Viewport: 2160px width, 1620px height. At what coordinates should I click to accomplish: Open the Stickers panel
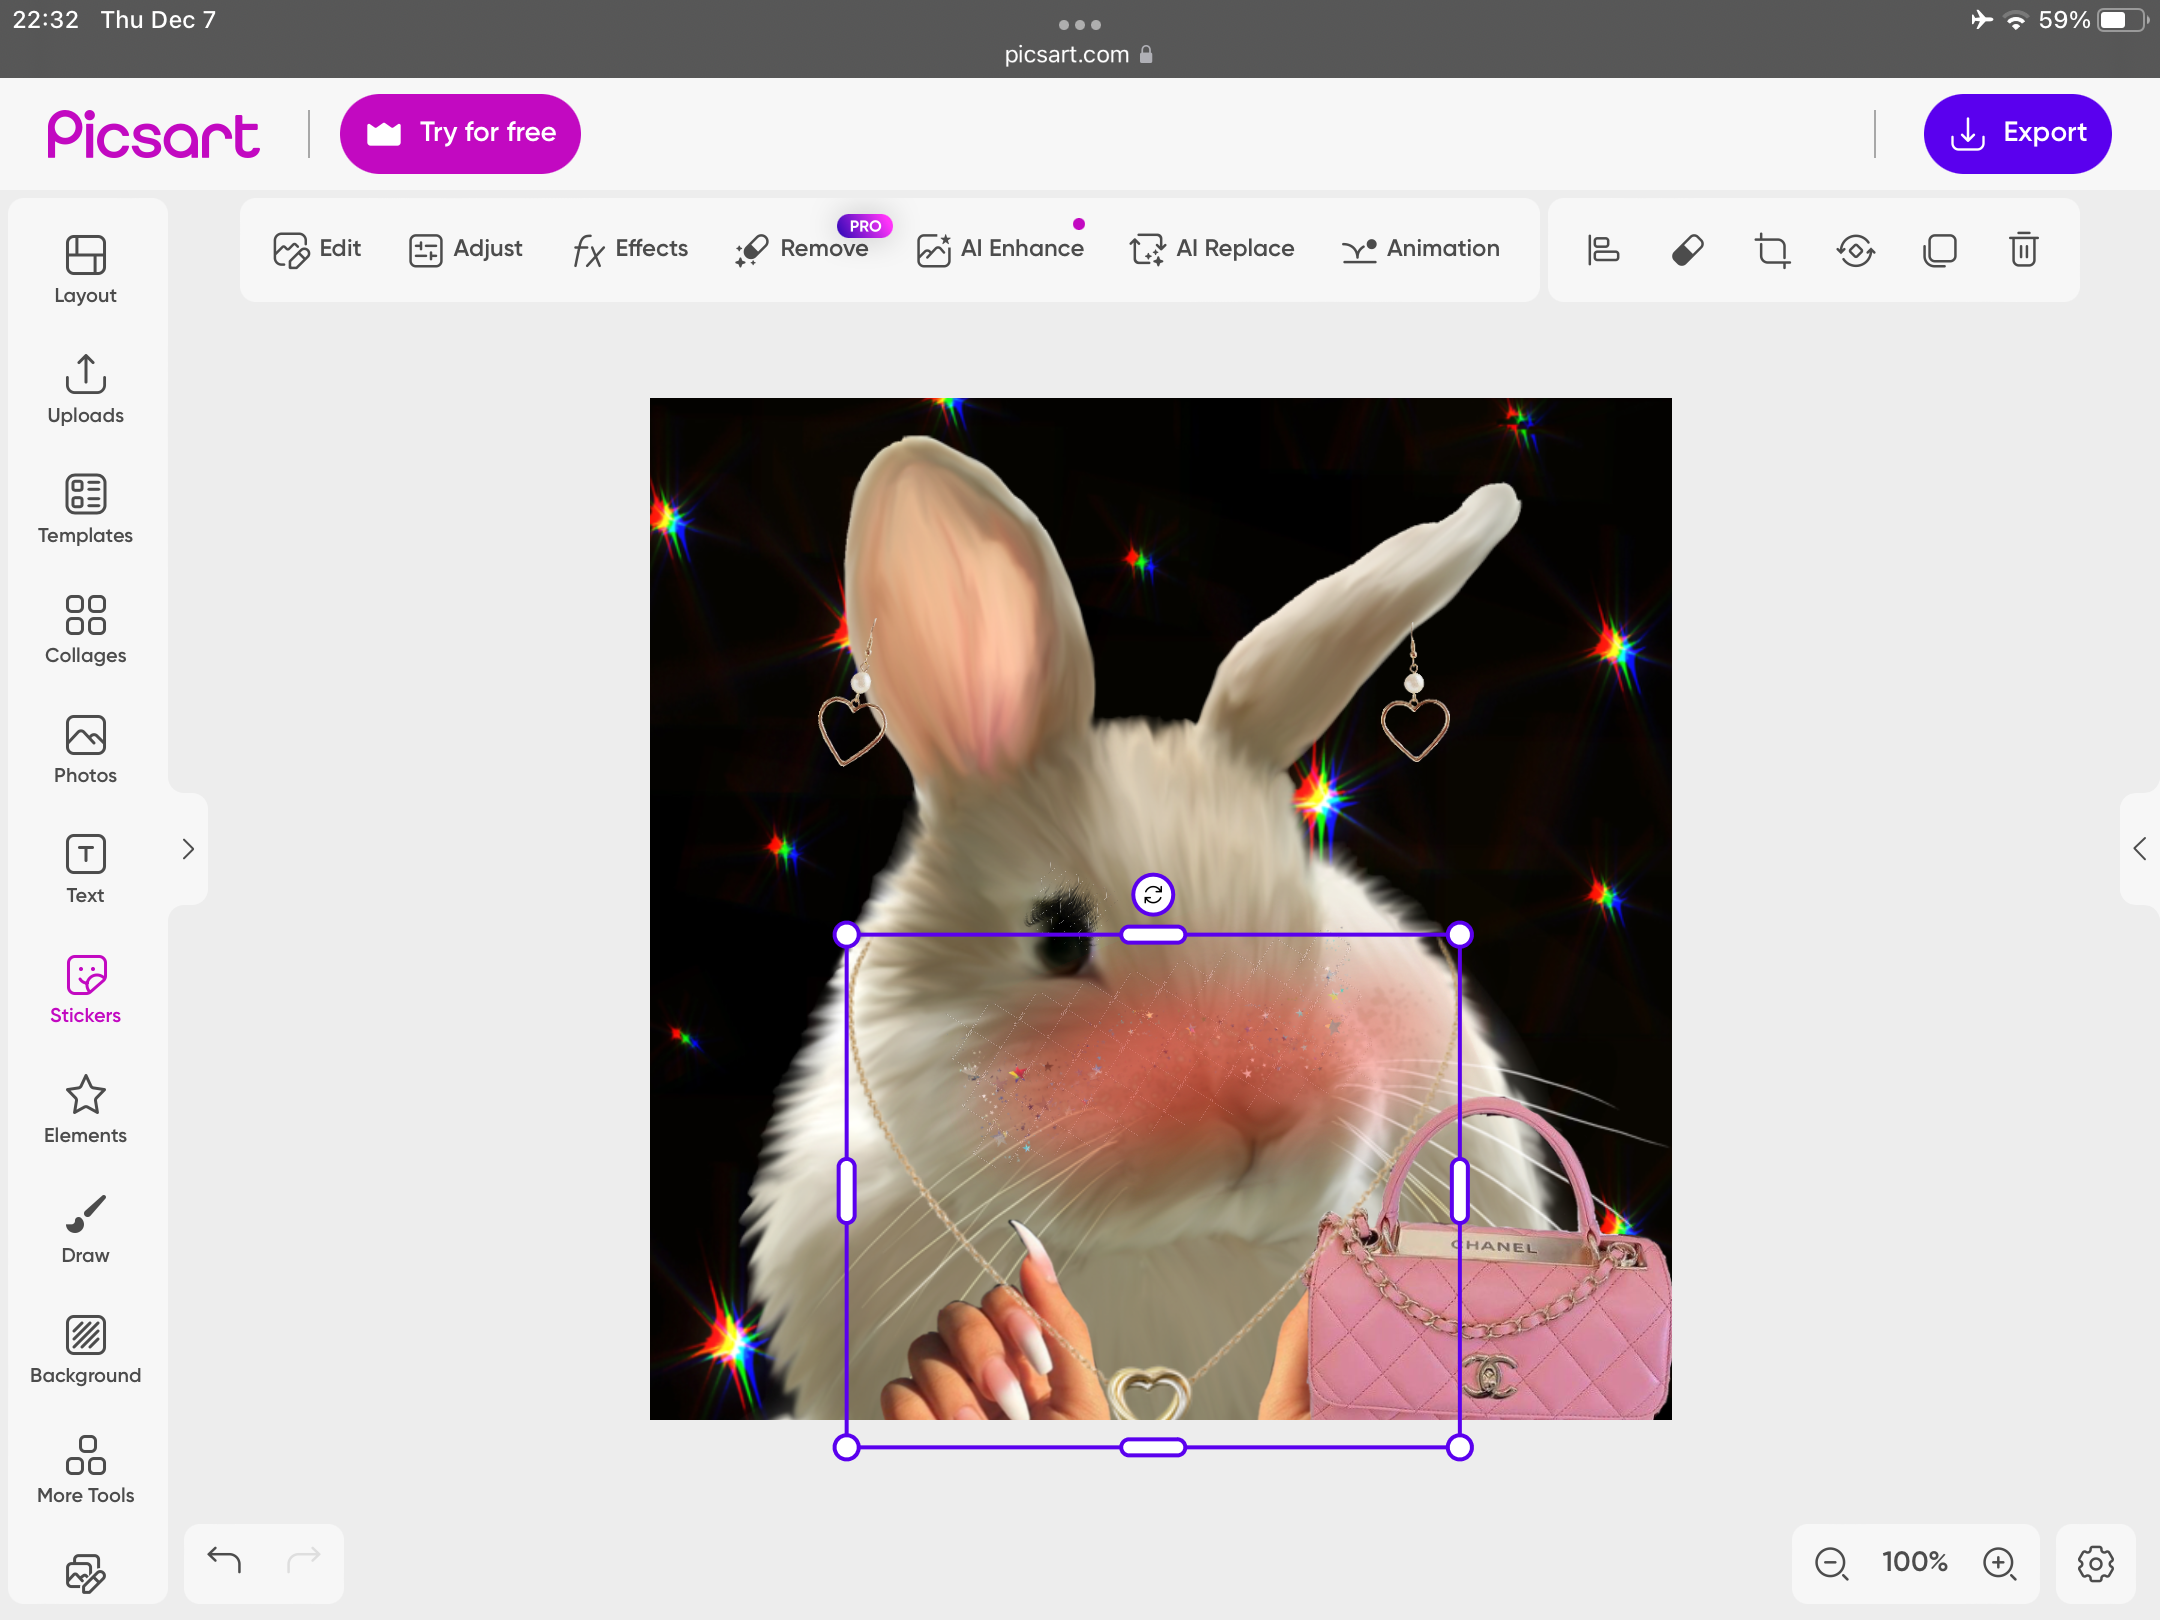[85, 989]
